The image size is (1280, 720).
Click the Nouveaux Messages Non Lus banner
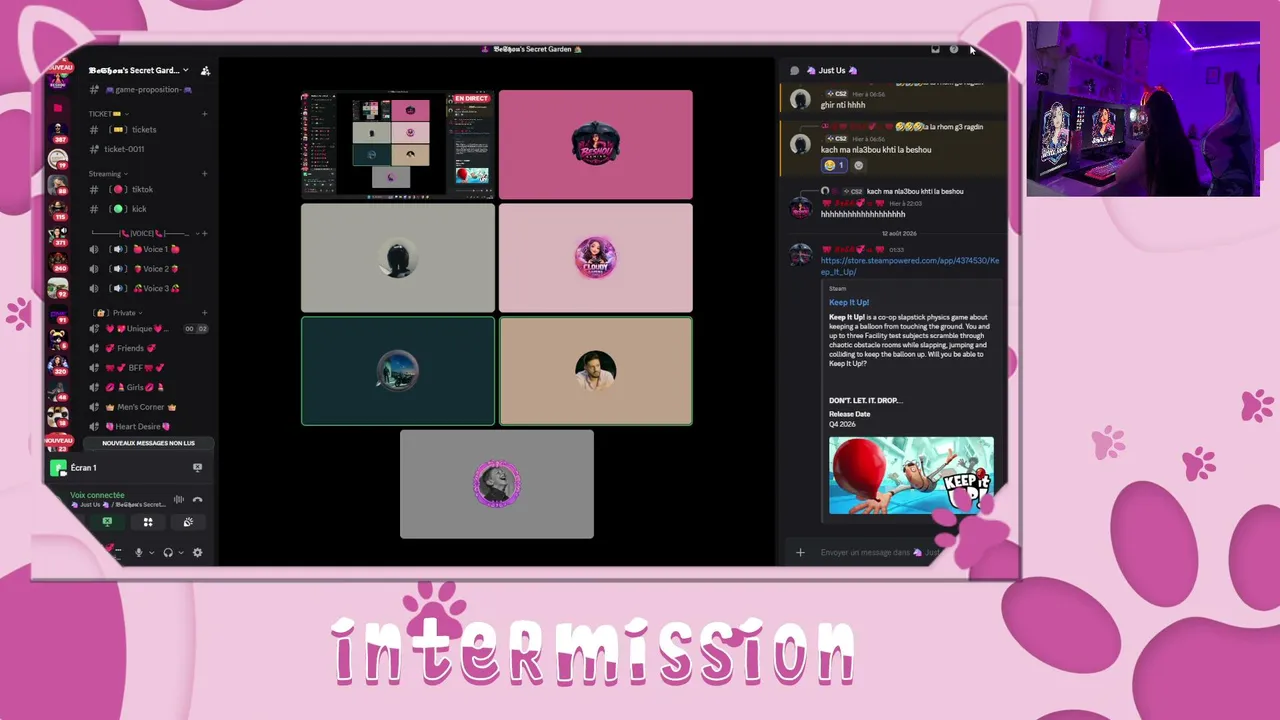(x=148, y=443)
